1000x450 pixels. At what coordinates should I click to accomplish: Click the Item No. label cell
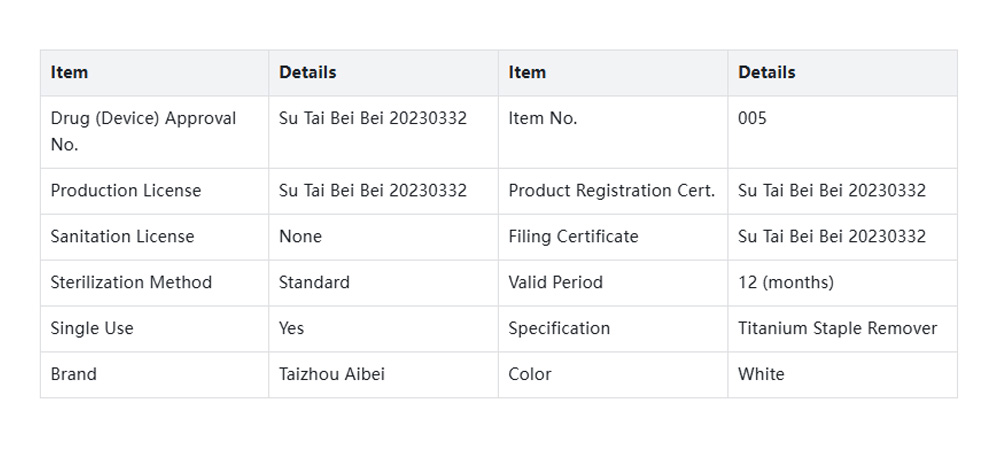coord(543,118)
